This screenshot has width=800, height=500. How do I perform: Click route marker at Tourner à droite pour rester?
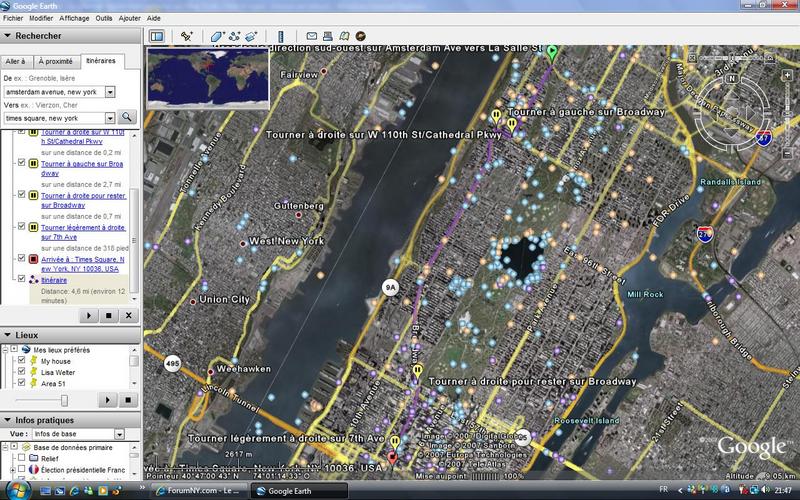[x=417, y=371]
